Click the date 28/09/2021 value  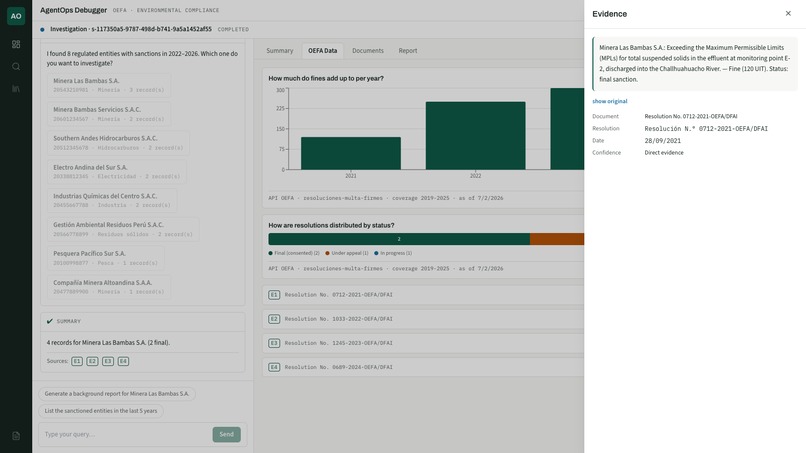click(663, 140)
